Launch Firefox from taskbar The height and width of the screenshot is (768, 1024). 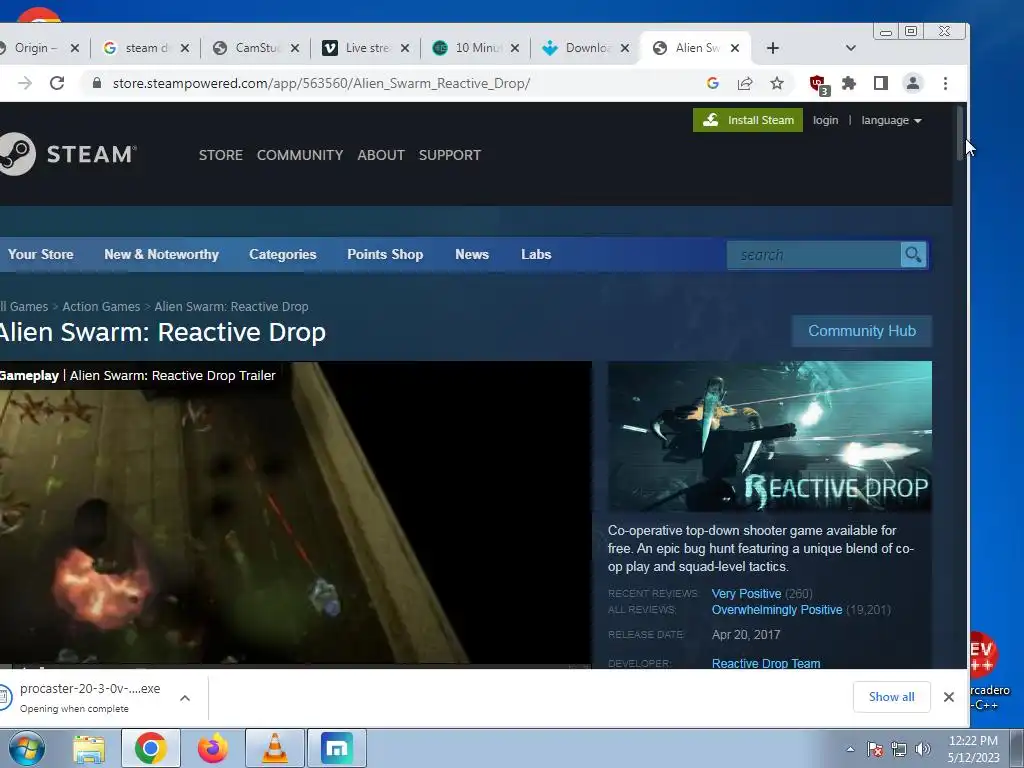coord(213,748)
